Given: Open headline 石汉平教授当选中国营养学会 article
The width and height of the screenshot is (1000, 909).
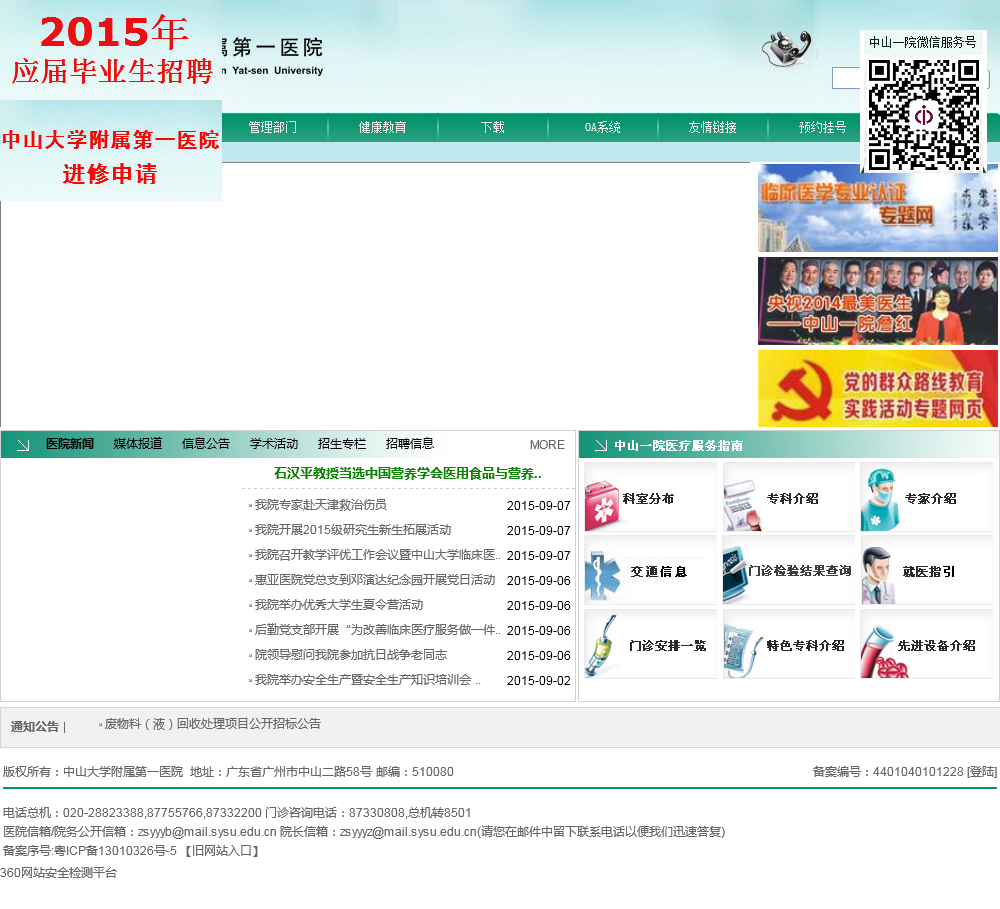Looking at the screenshot, I should coord(408,473).
